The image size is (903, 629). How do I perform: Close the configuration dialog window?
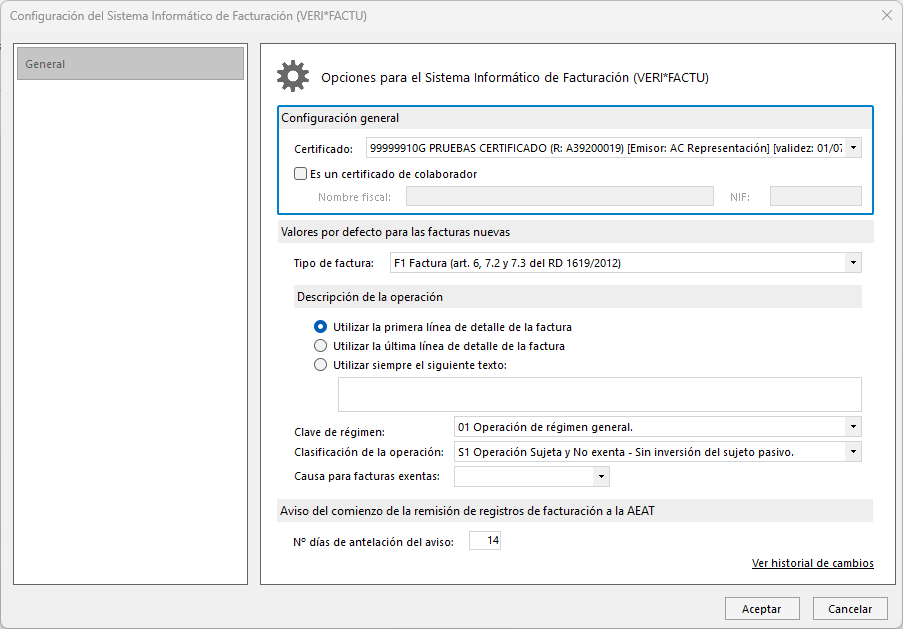pos(887,16)
